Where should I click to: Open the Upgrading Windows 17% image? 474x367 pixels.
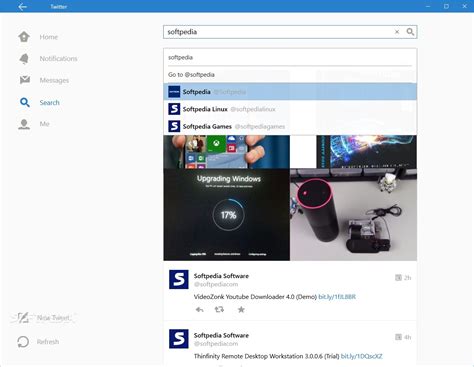coord(227,214)
